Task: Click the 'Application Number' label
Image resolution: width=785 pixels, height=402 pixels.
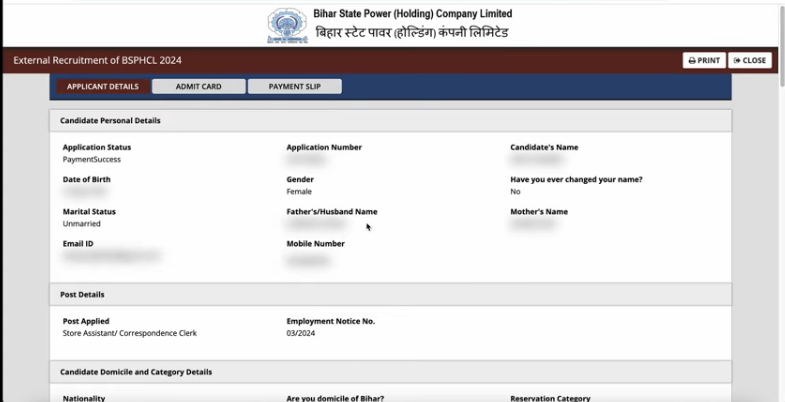Action: [x=324, y=148]
